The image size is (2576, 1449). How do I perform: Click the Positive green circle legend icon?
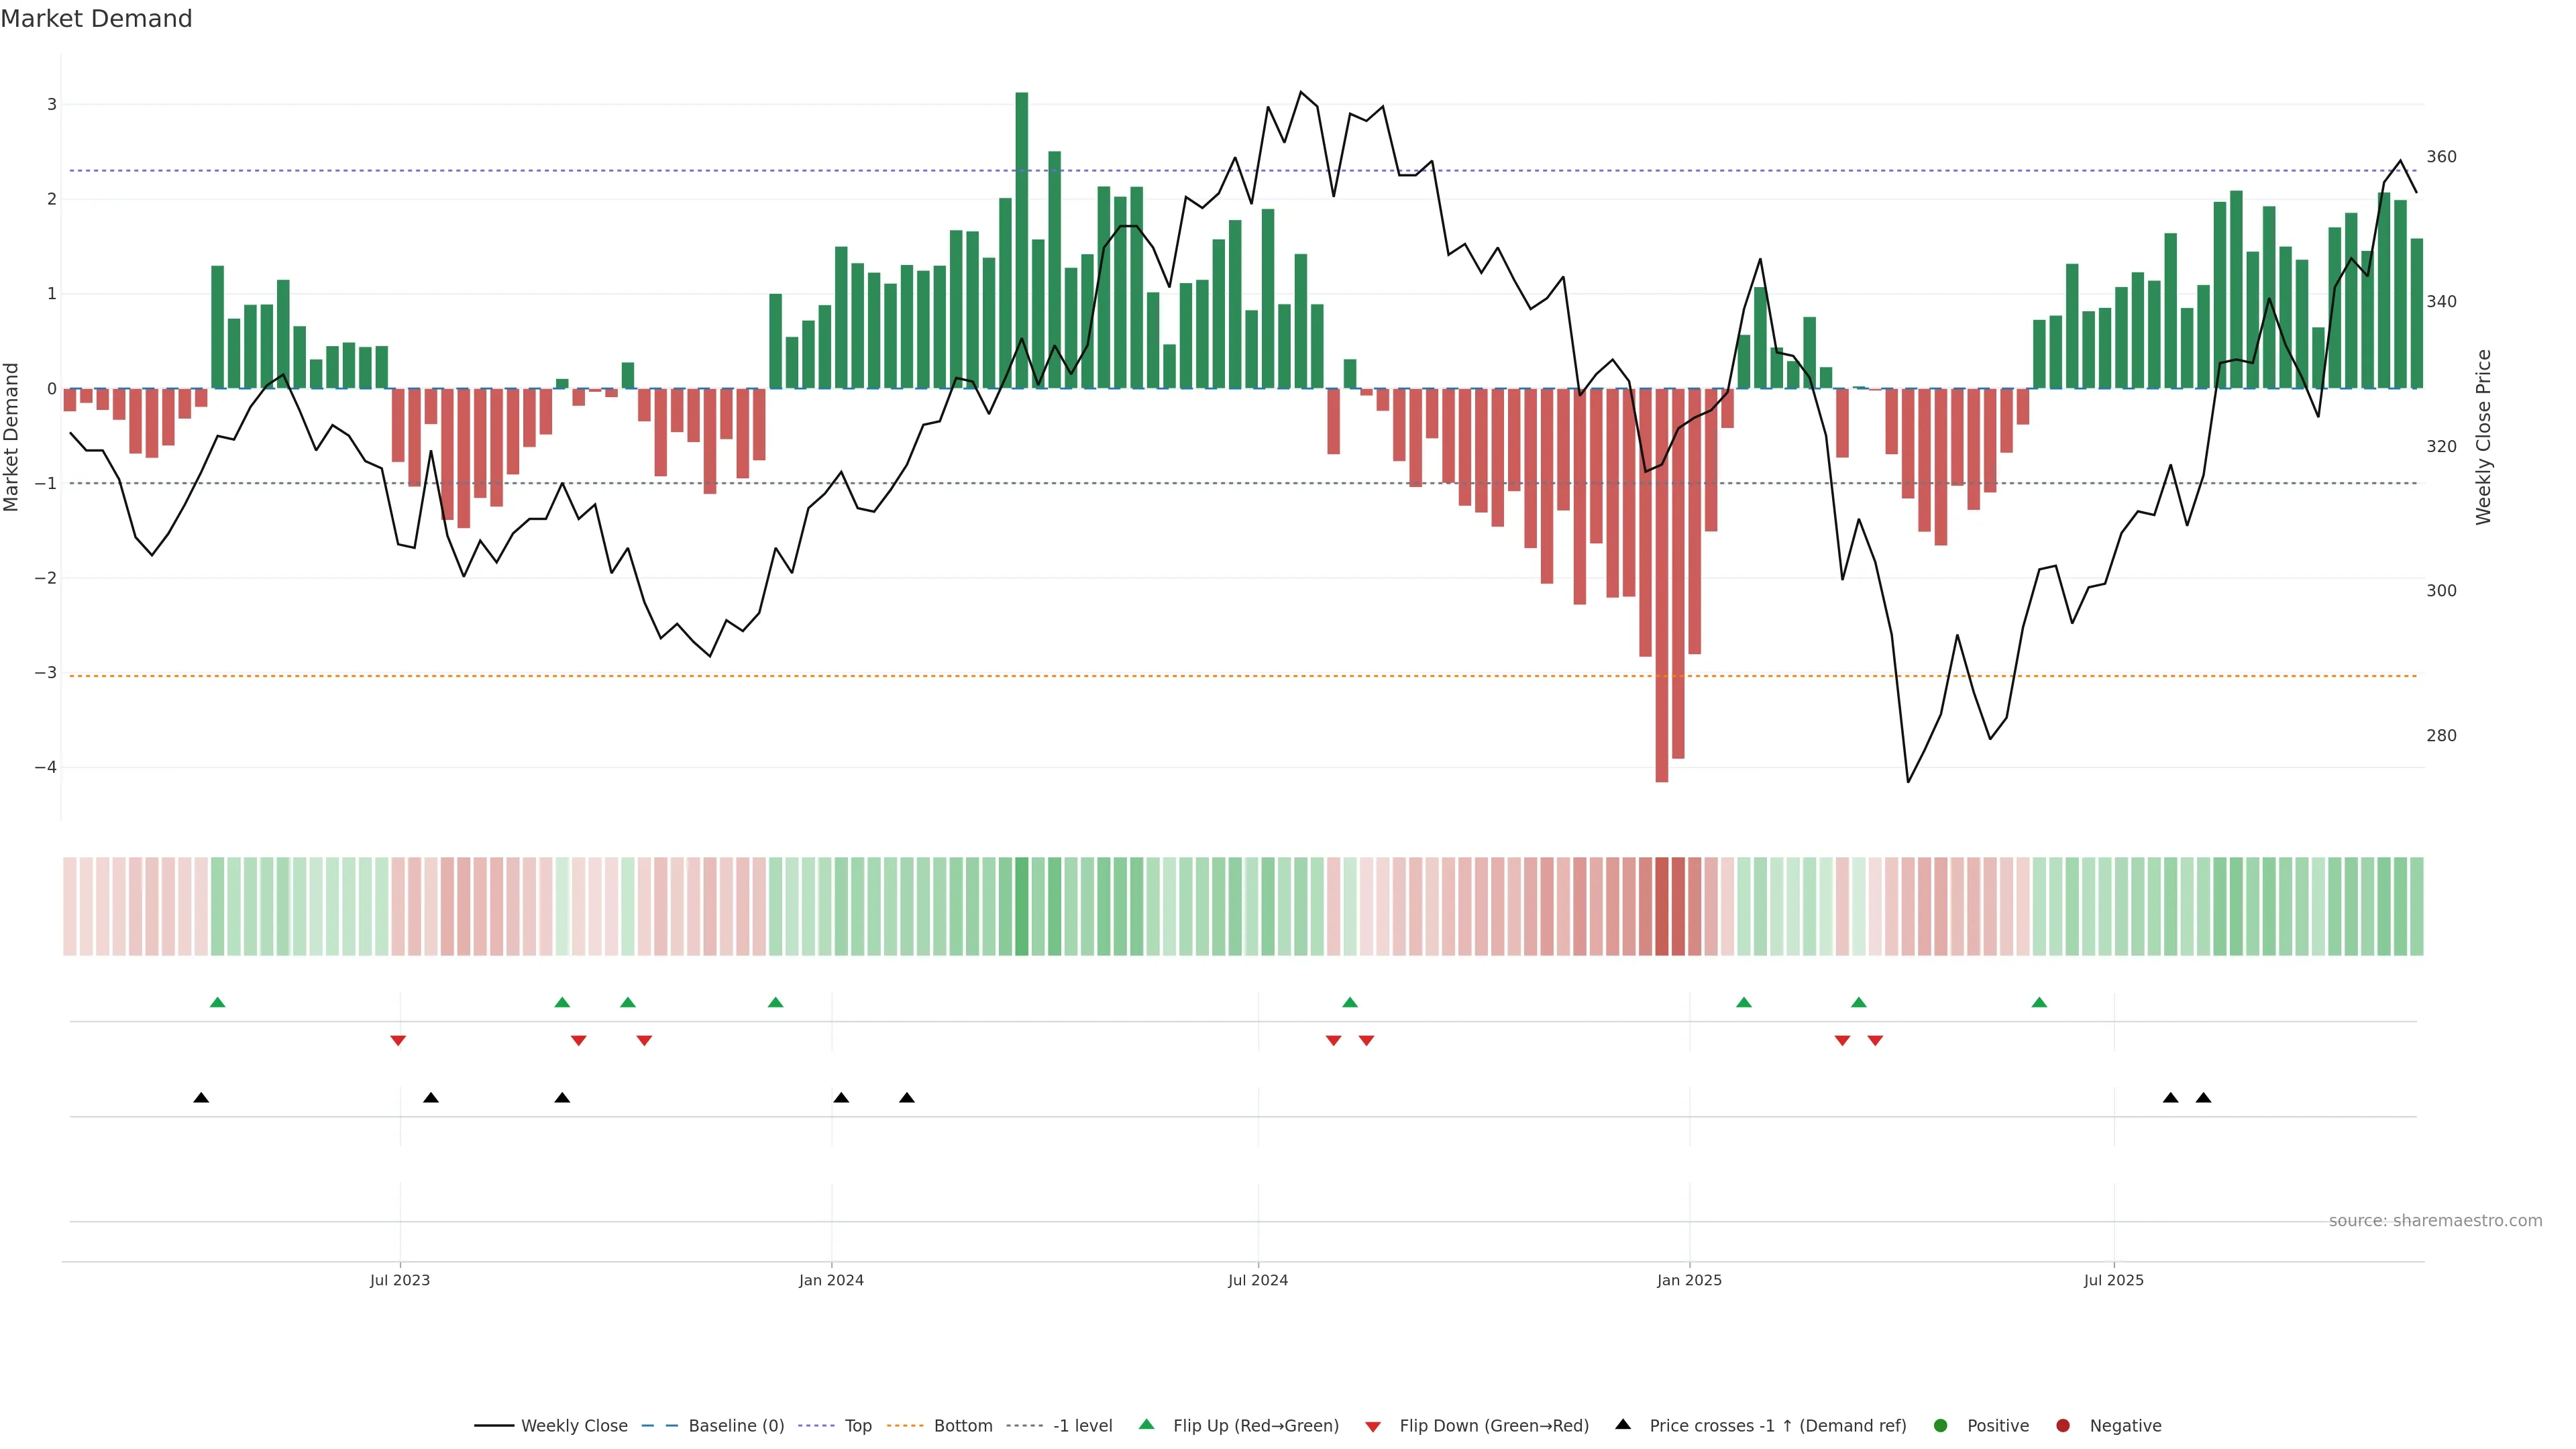(1941, 1426)
